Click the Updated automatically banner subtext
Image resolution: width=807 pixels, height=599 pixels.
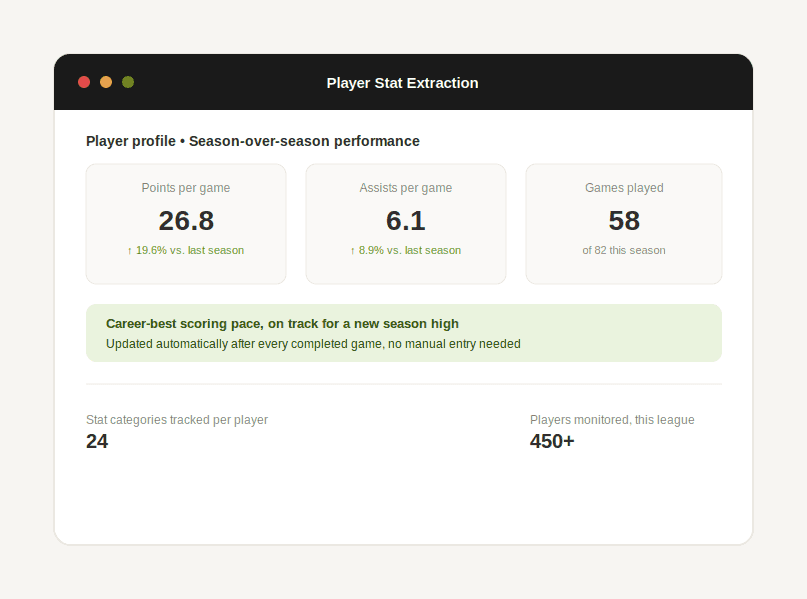pyautogui.click(x=313, y=344)
